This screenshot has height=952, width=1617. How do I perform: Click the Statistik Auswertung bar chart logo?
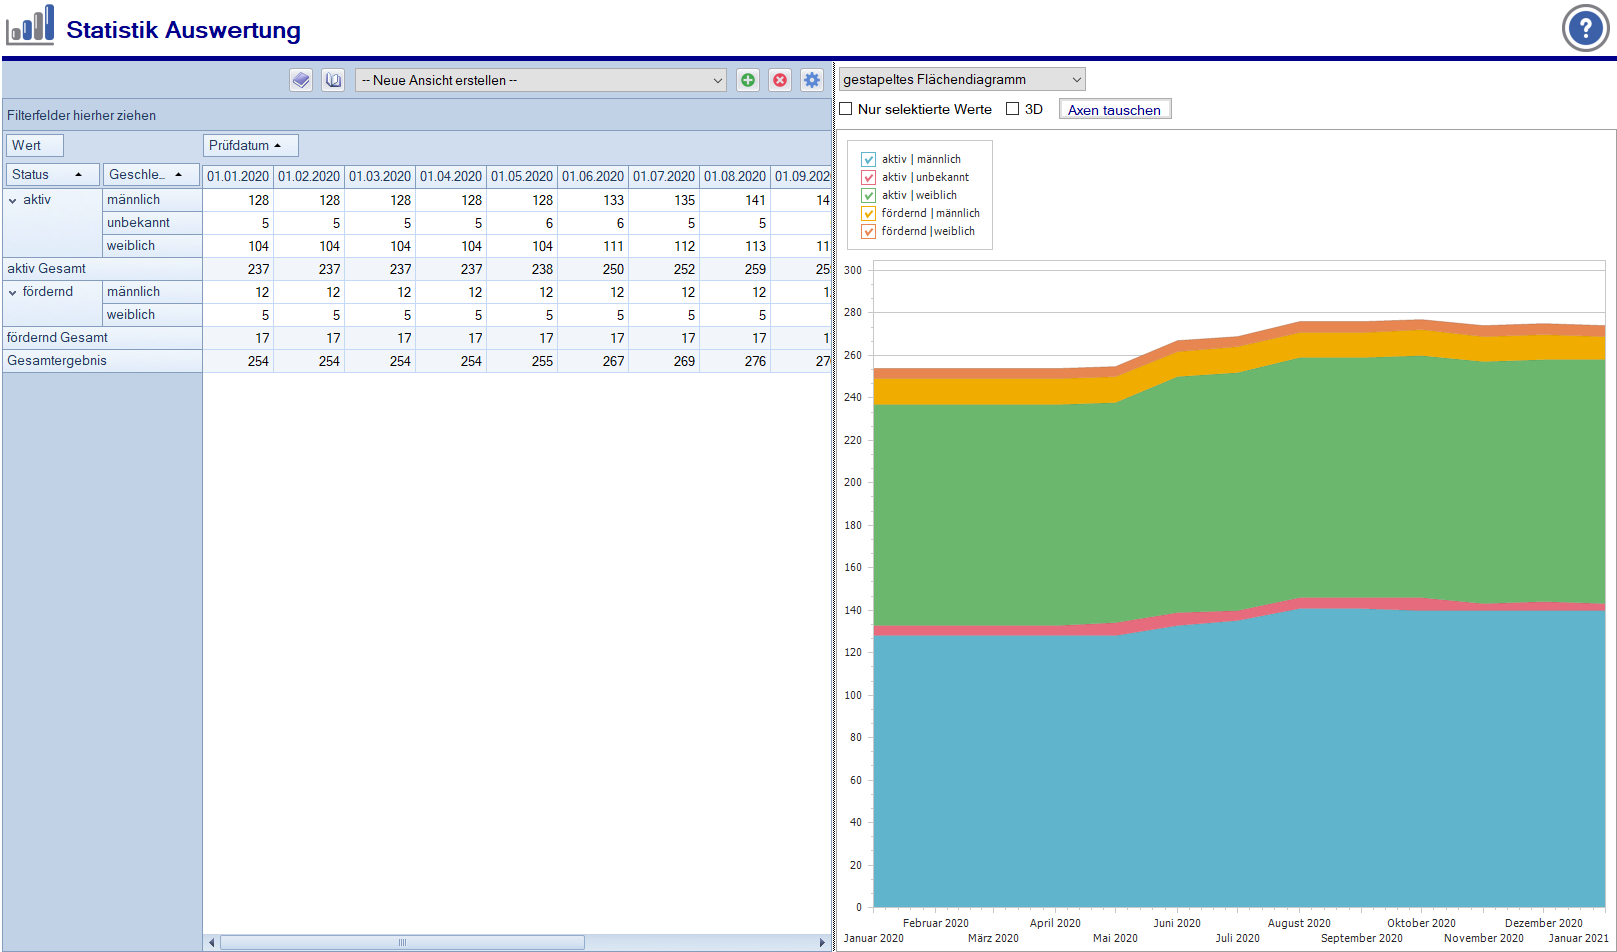(x=30, y=25)
